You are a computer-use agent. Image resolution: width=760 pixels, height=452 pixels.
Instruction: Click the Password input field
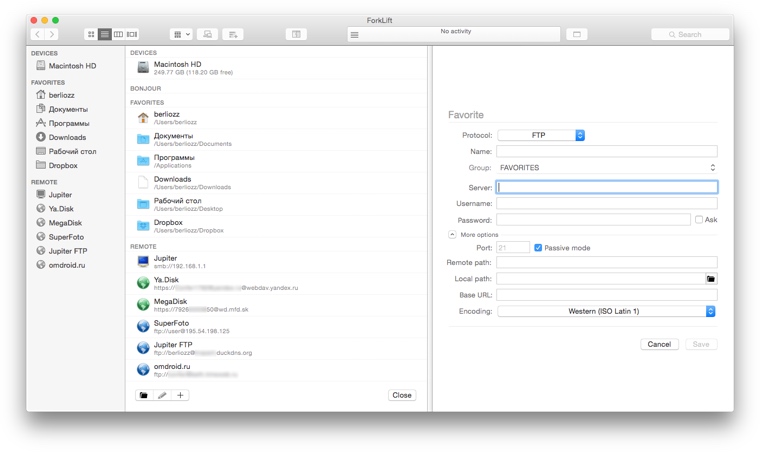[593, 220]
